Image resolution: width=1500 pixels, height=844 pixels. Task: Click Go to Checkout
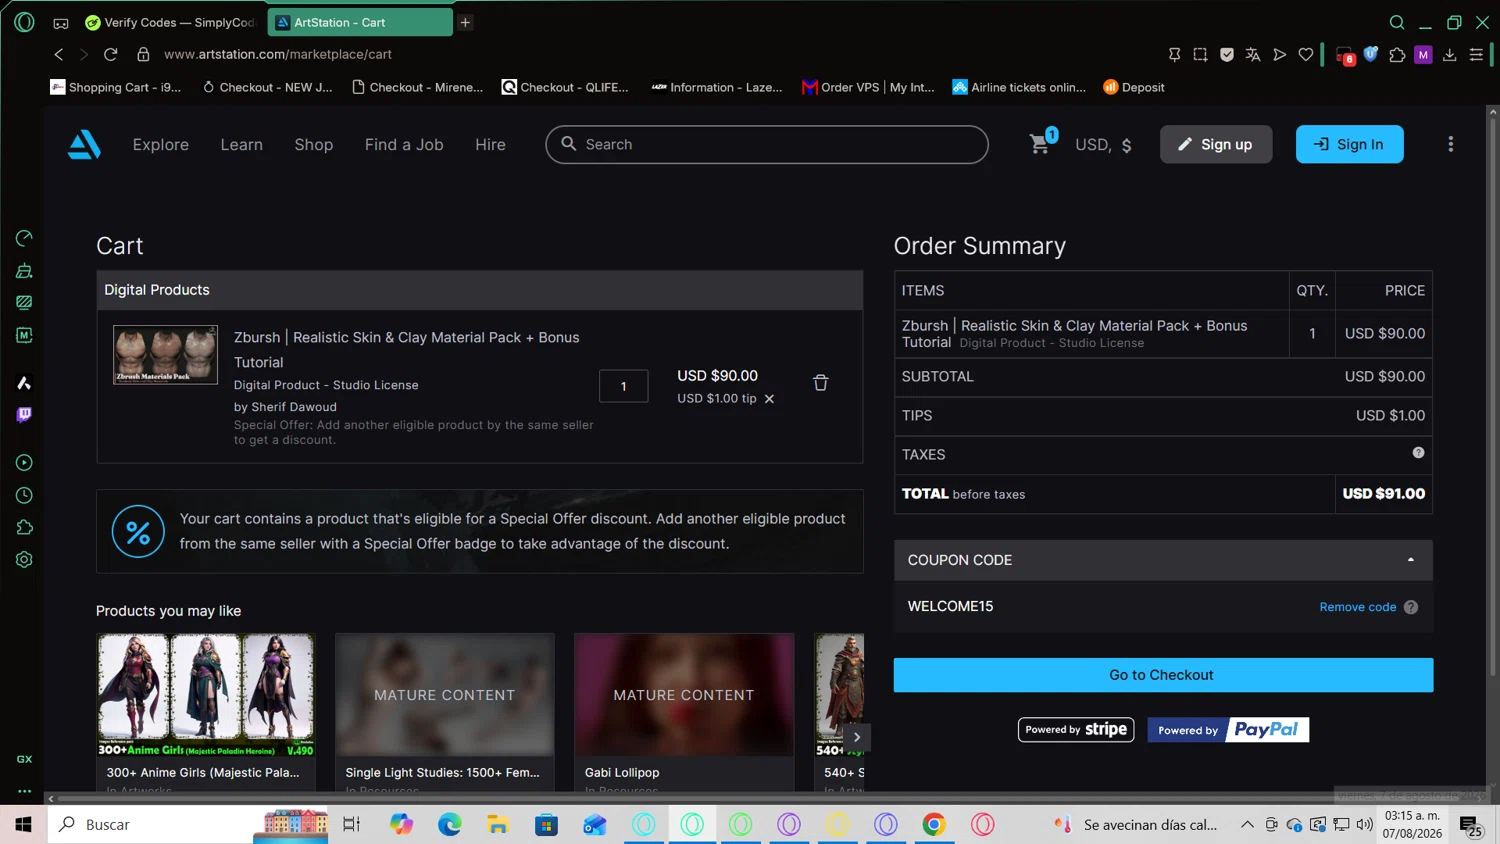(x=1163, y=675)
